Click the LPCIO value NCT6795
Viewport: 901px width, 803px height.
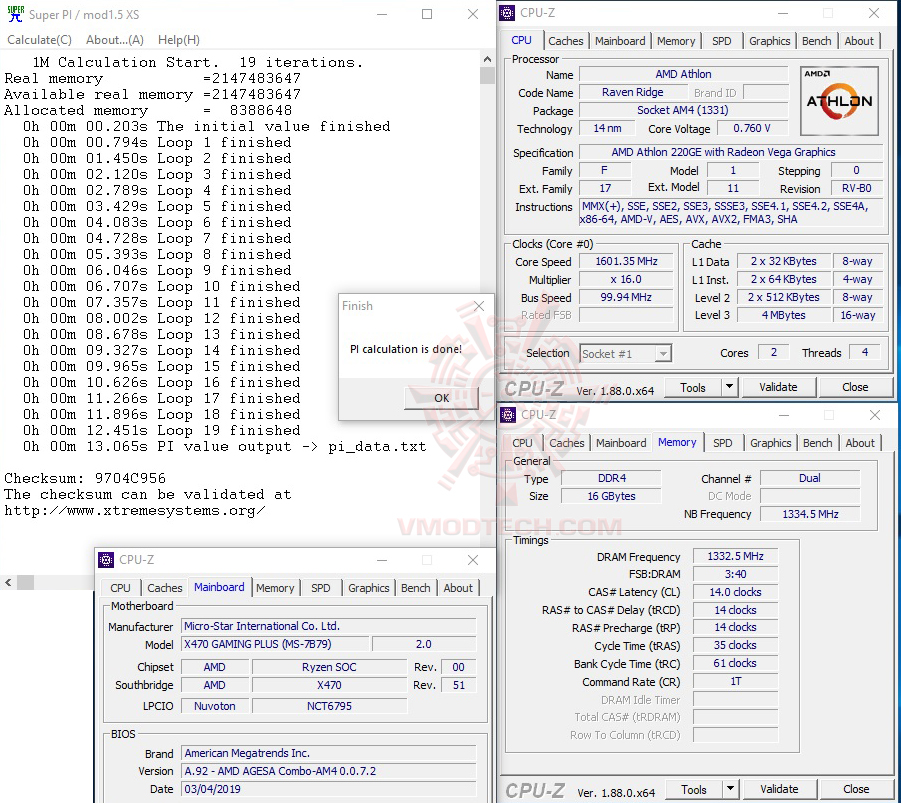click(329, 706)
